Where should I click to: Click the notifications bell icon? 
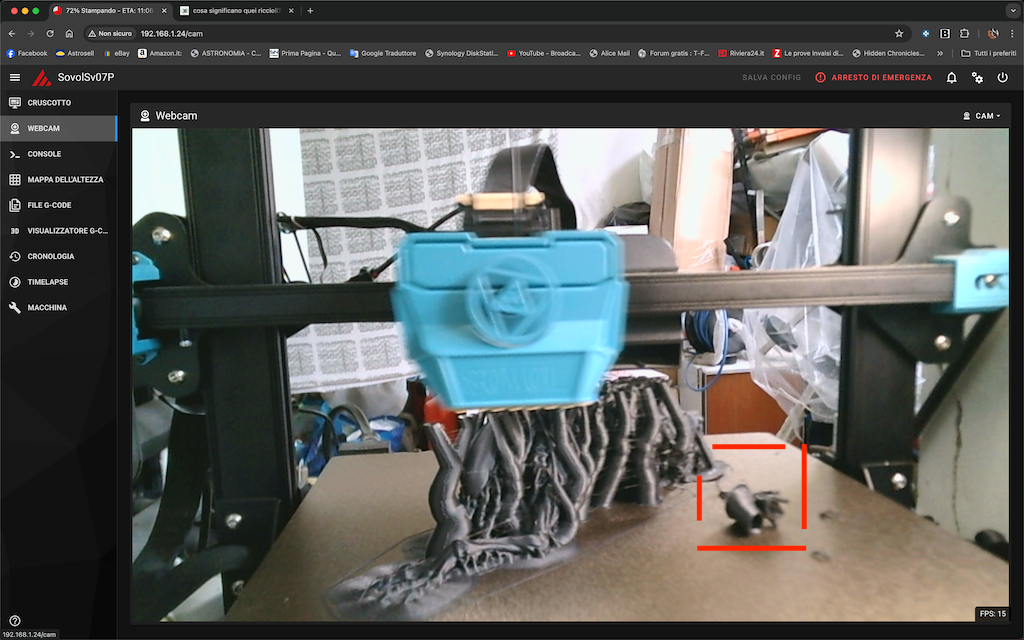[952, 77]
